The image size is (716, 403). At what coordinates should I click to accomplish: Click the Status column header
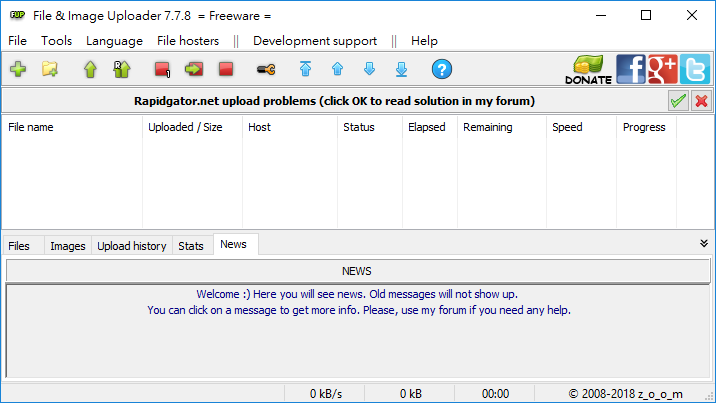click(x=370, y=127)
